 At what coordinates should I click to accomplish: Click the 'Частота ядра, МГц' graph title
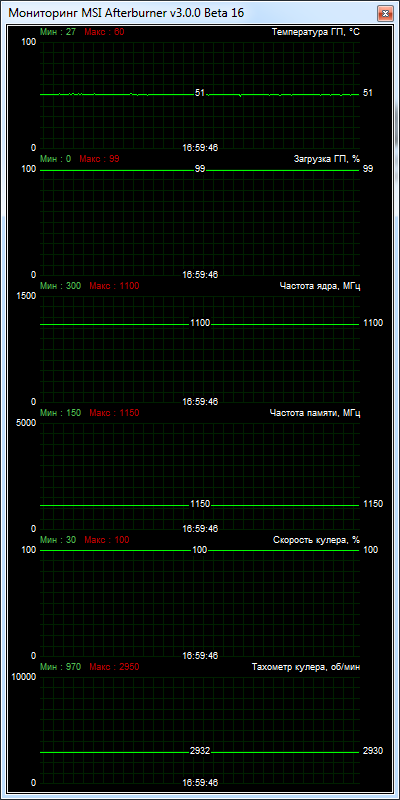tap(320, 286)
